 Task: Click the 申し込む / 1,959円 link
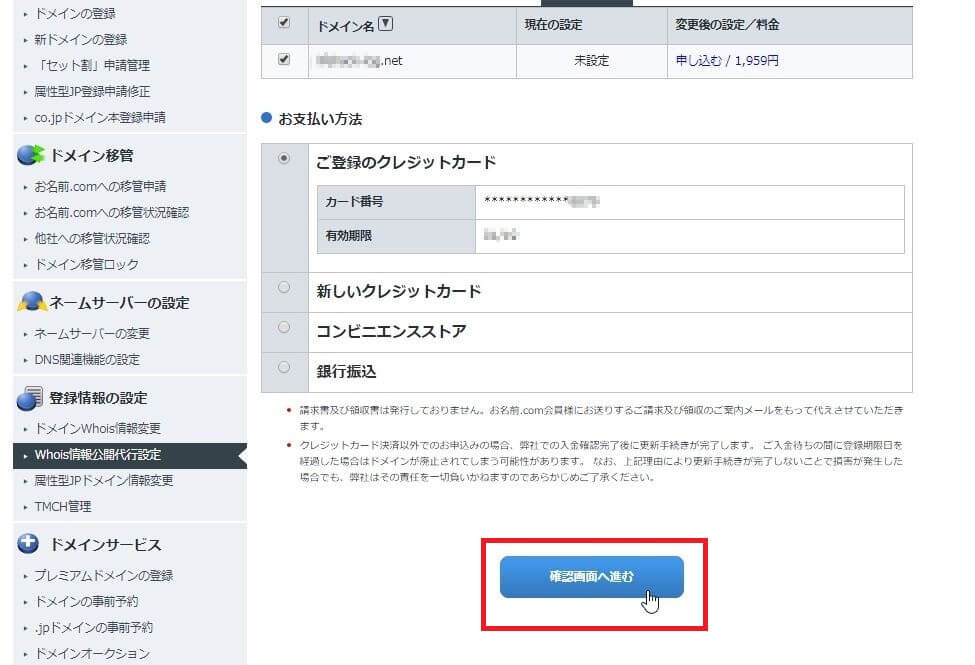(x=727, y=61)
